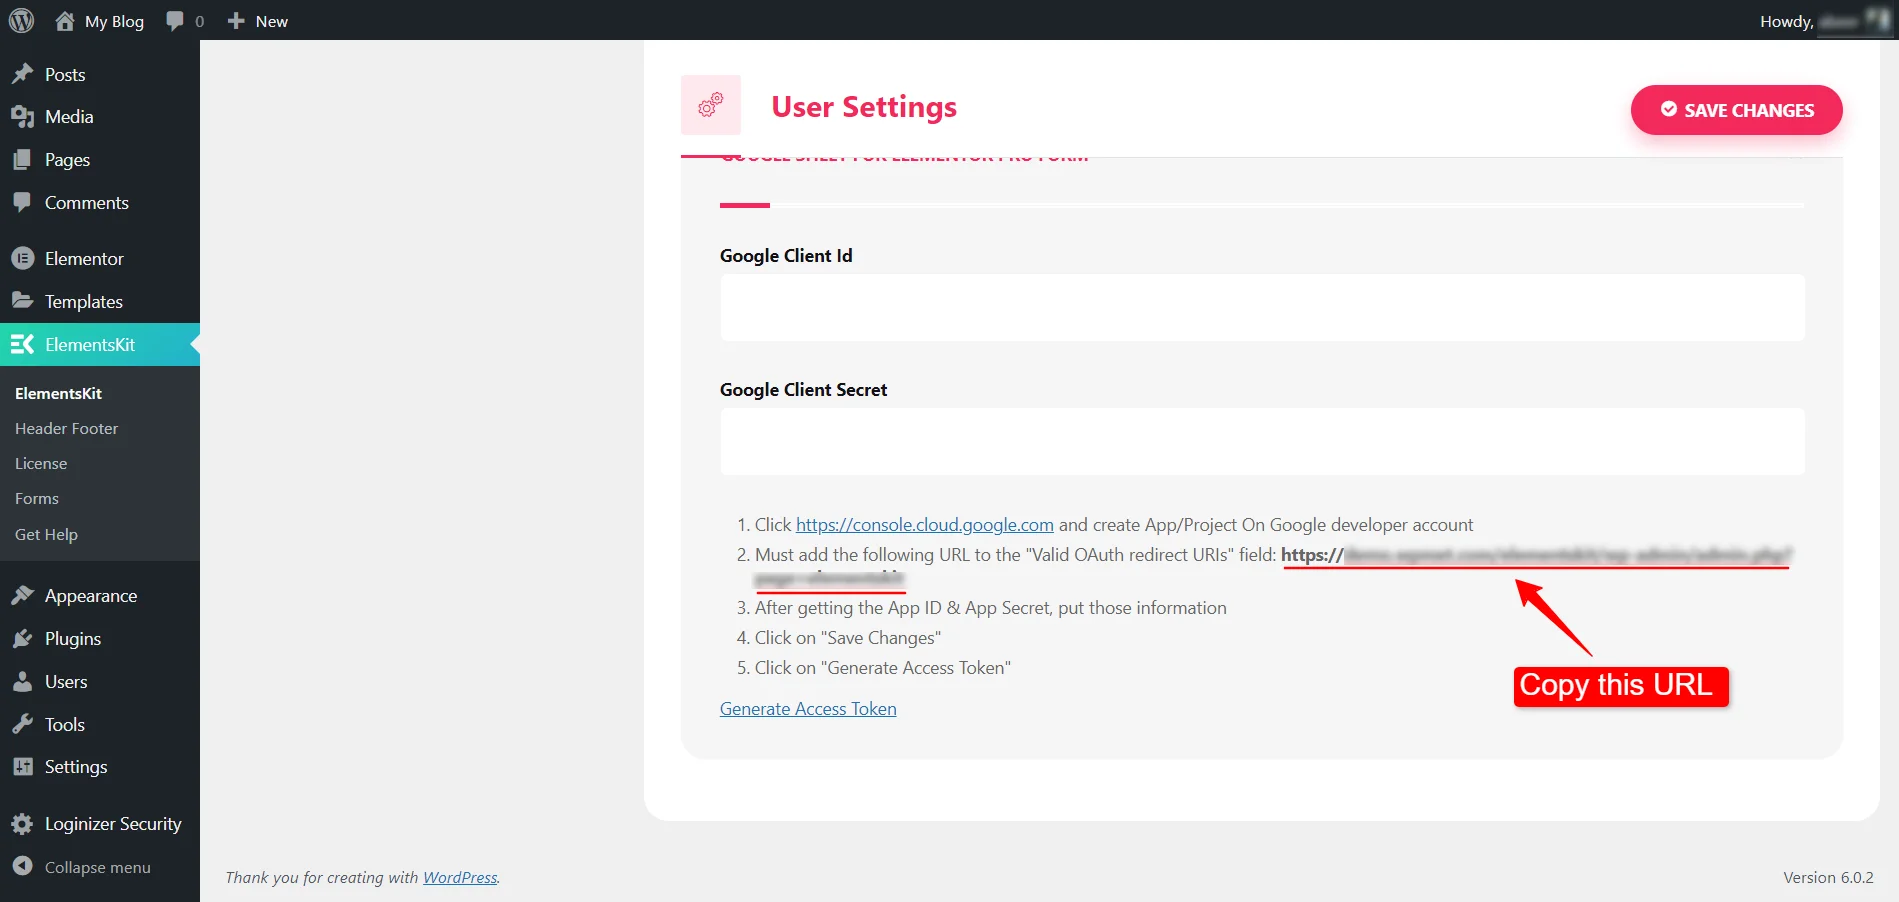The width and height of the screenshot is (1899, 902).
Task: Click the WordPress logo icon
Action: point(21,21)
